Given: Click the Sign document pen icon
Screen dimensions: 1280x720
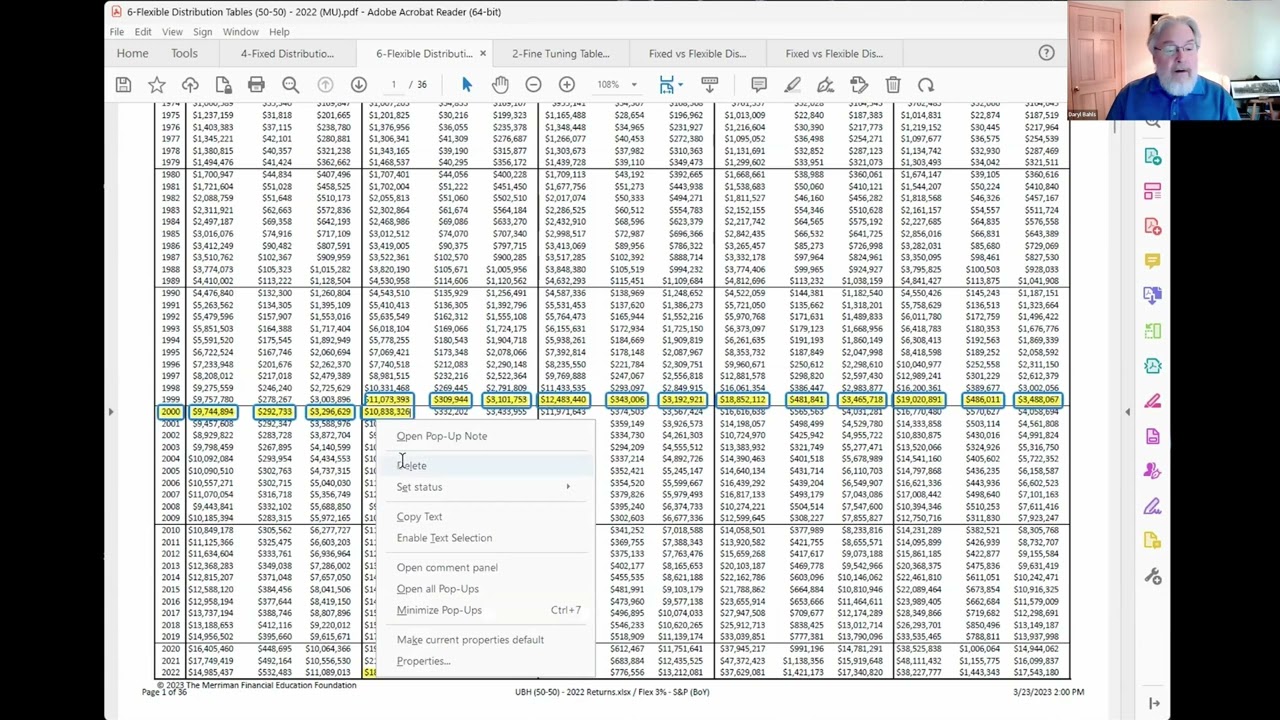Looking at the screenshot, I should coord(825,85).
